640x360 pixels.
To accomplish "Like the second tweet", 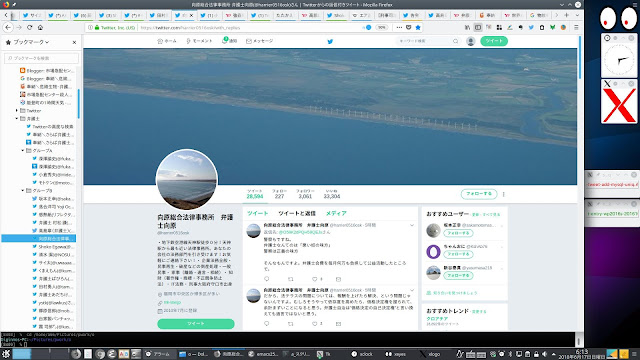I will (315, 324).
